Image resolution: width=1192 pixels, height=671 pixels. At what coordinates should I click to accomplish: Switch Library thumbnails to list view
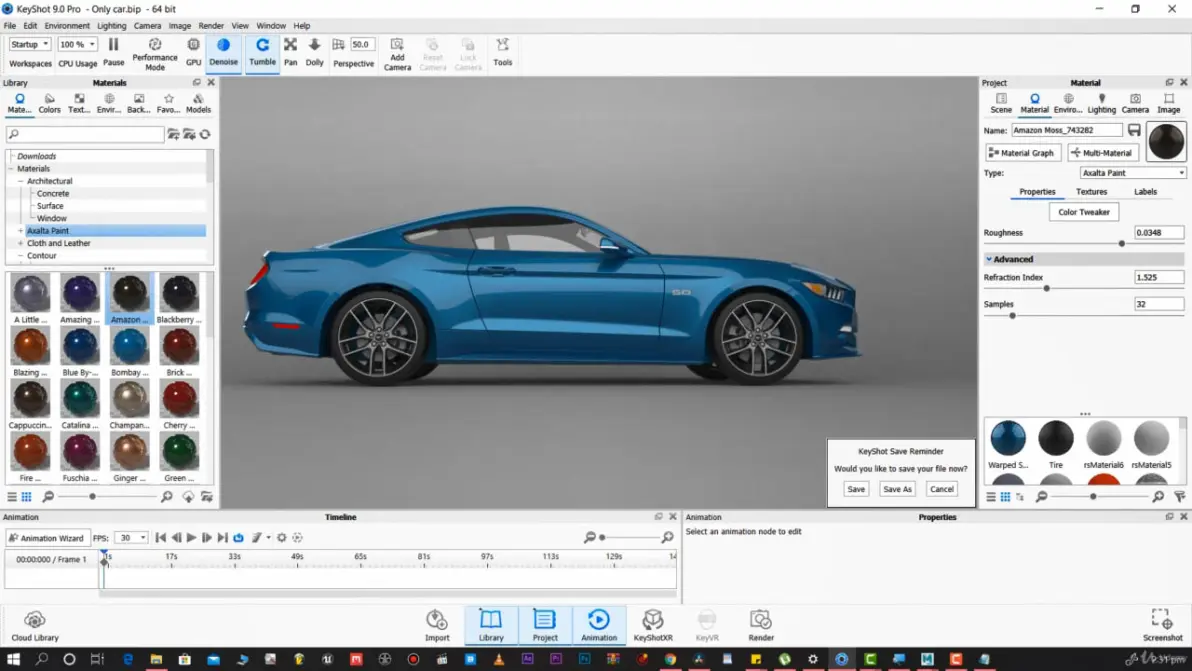click(12, 497)
